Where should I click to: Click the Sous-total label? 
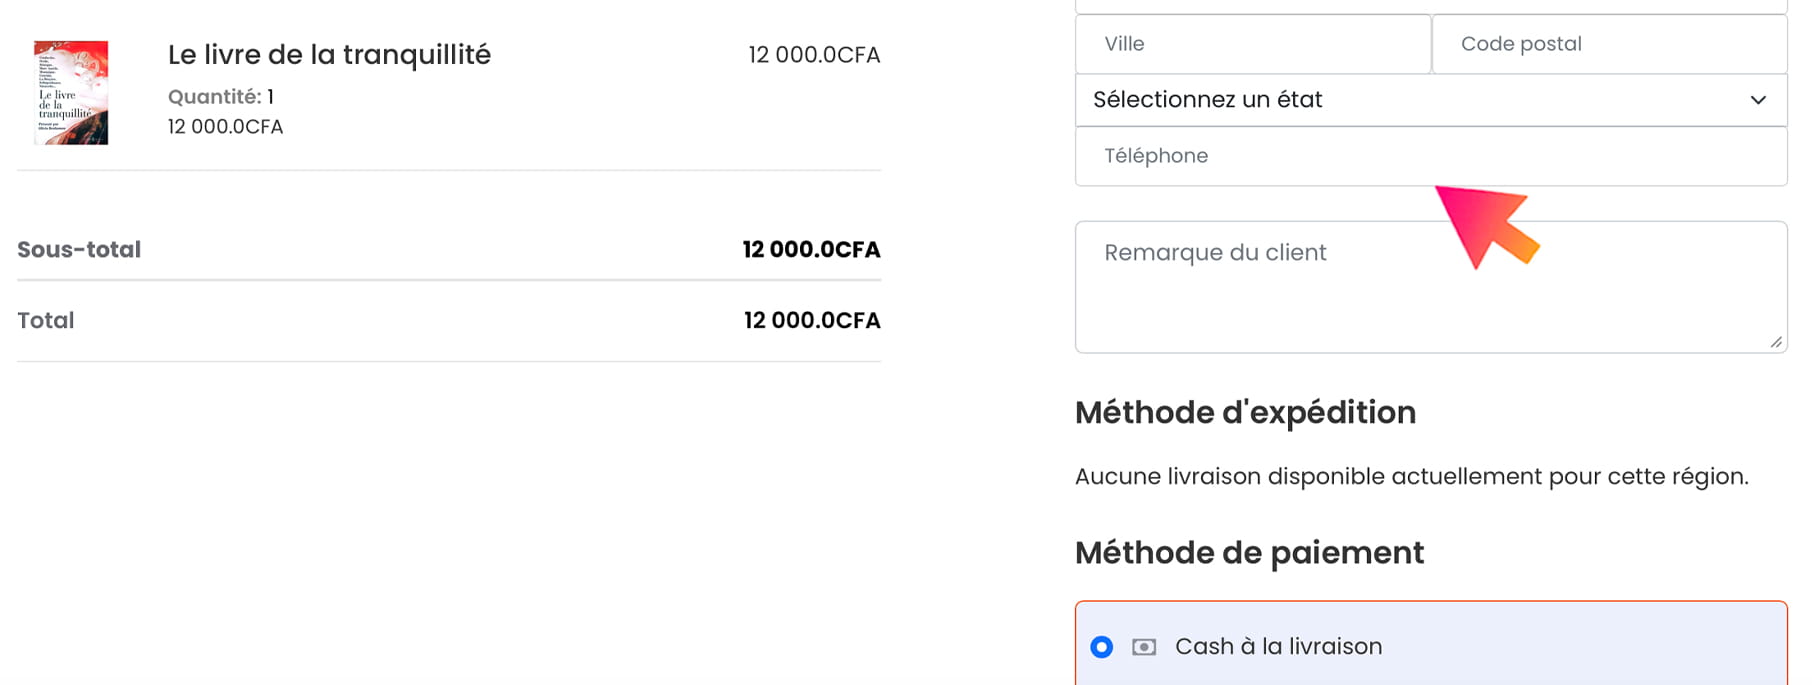[79, 250]
